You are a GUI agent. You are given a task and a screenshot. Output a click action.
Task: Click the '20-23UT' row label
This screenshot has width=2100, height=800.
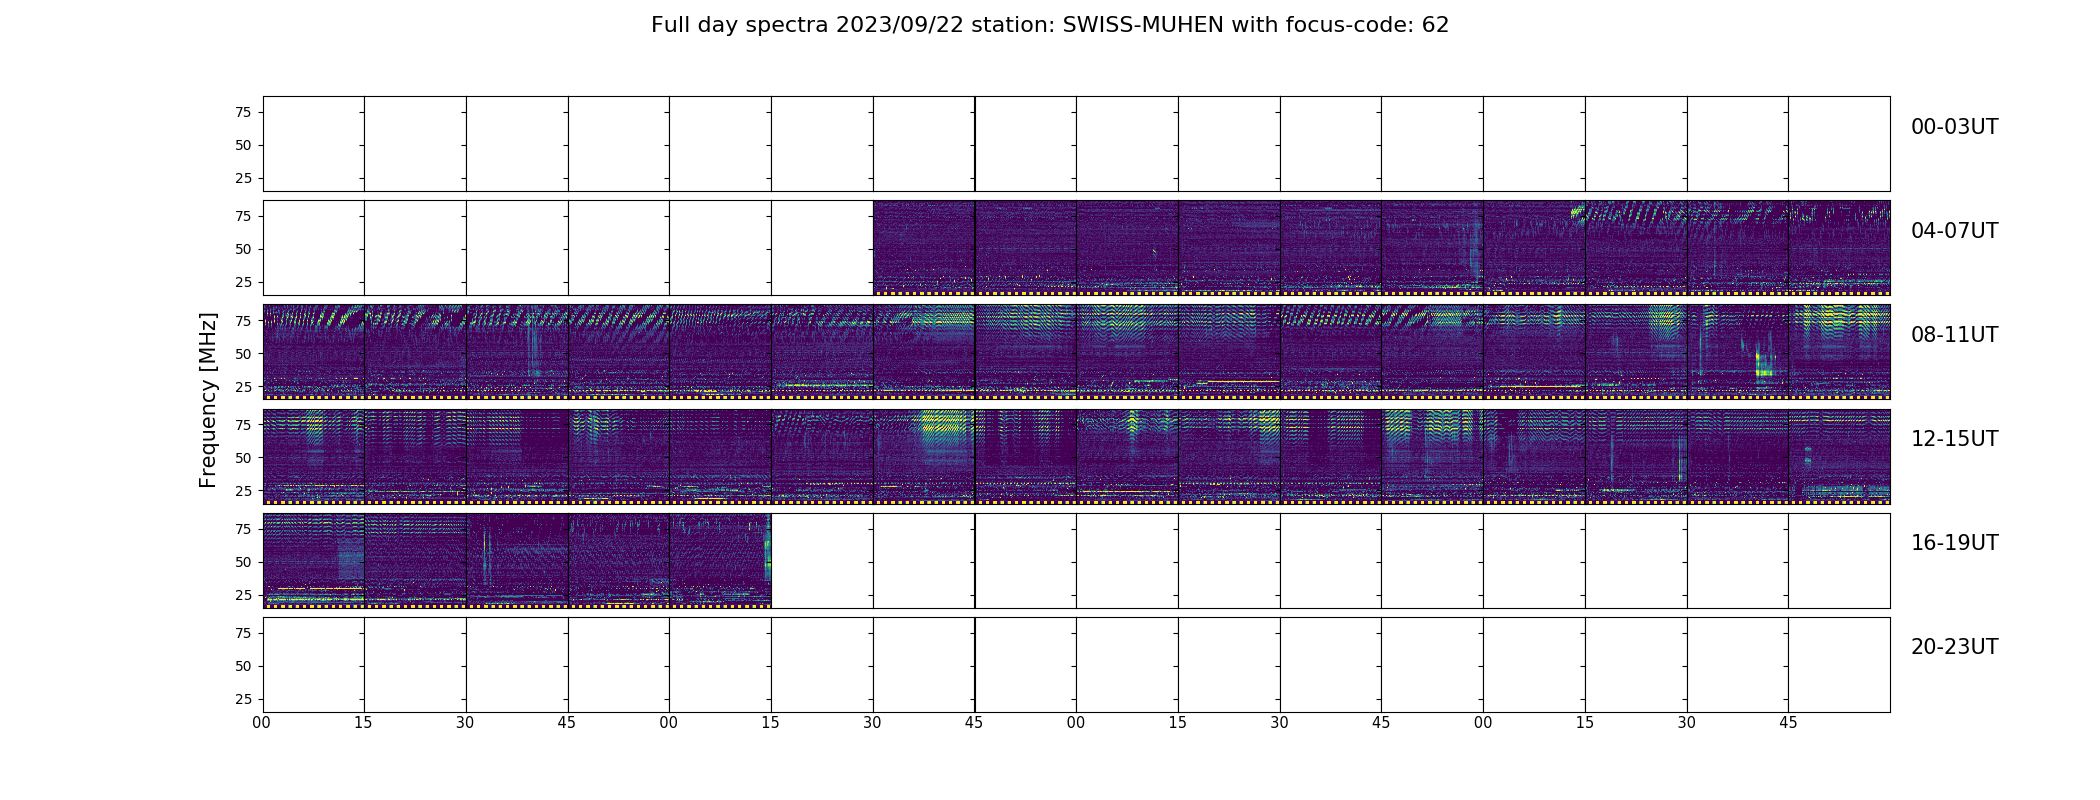coord(1954,647)
